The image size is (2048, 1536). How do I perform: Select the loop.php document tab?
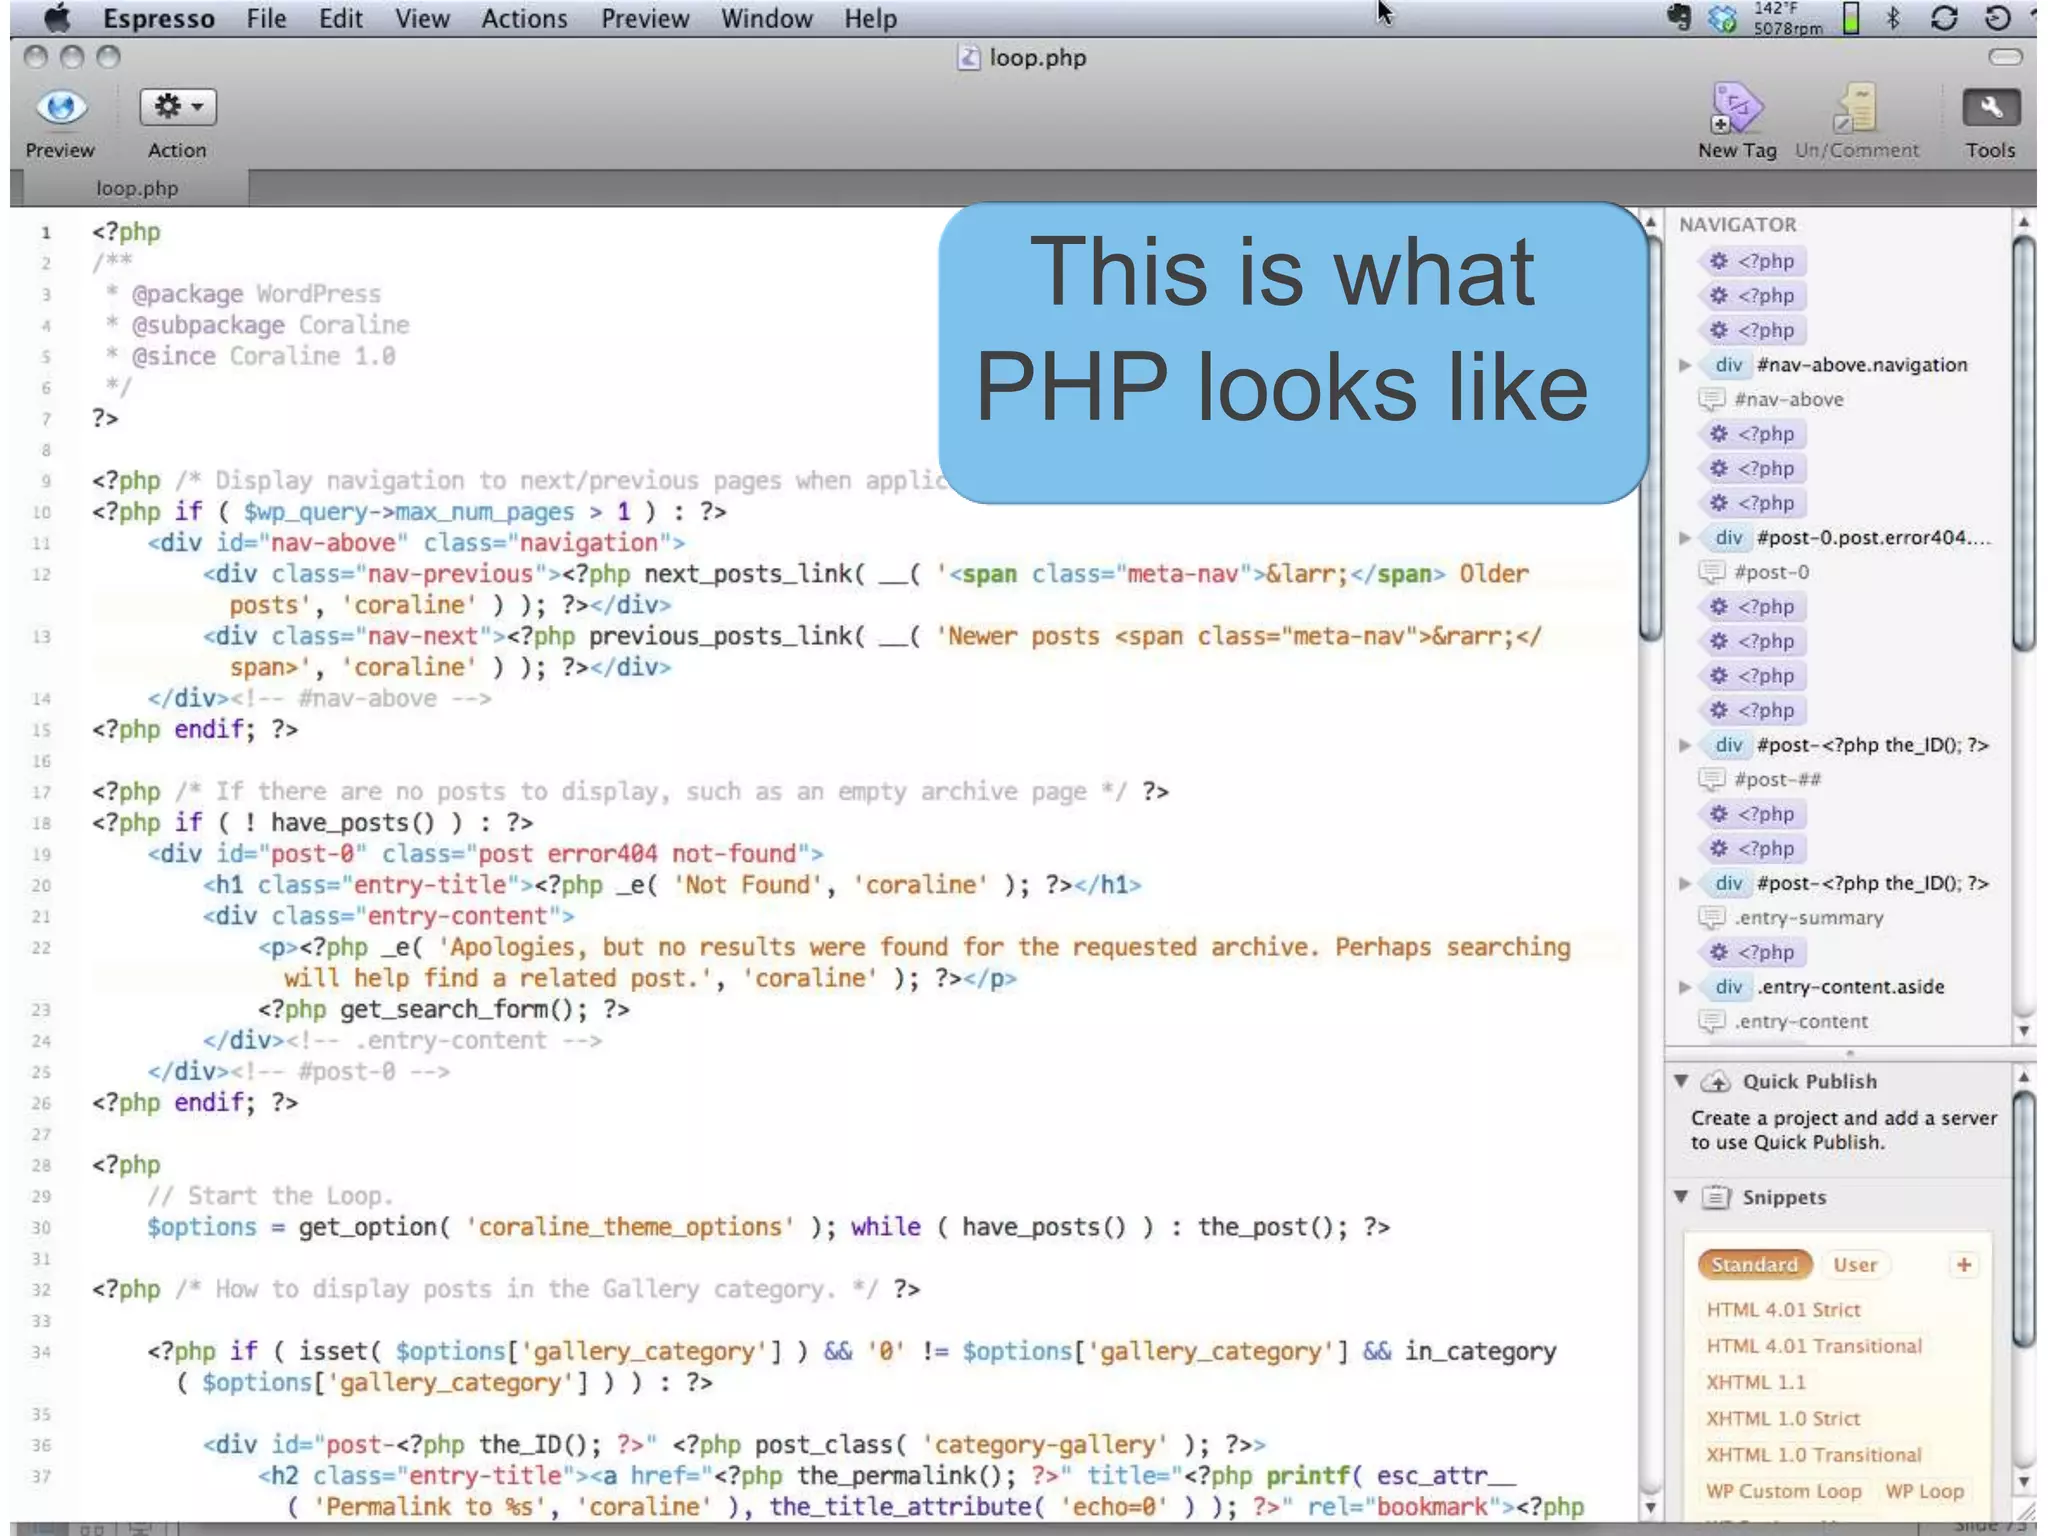coord(136,188)
